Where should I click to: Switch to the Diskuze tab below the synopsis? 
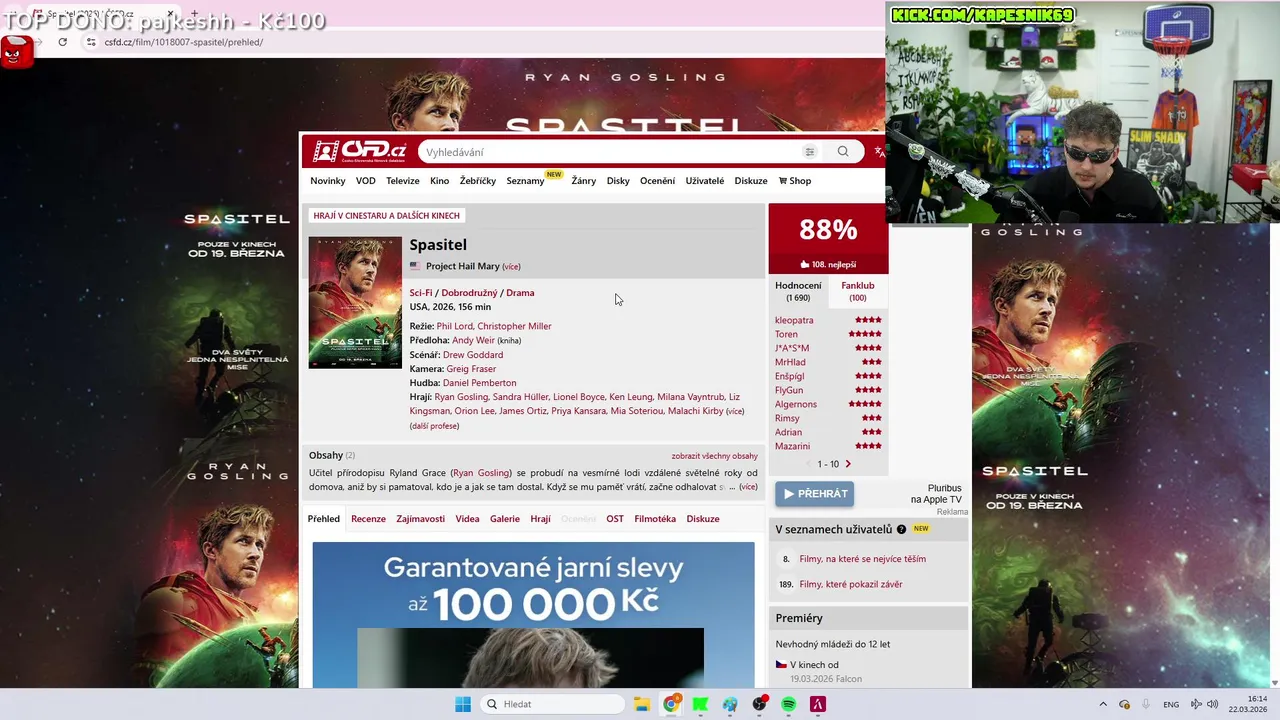point(703,519)
